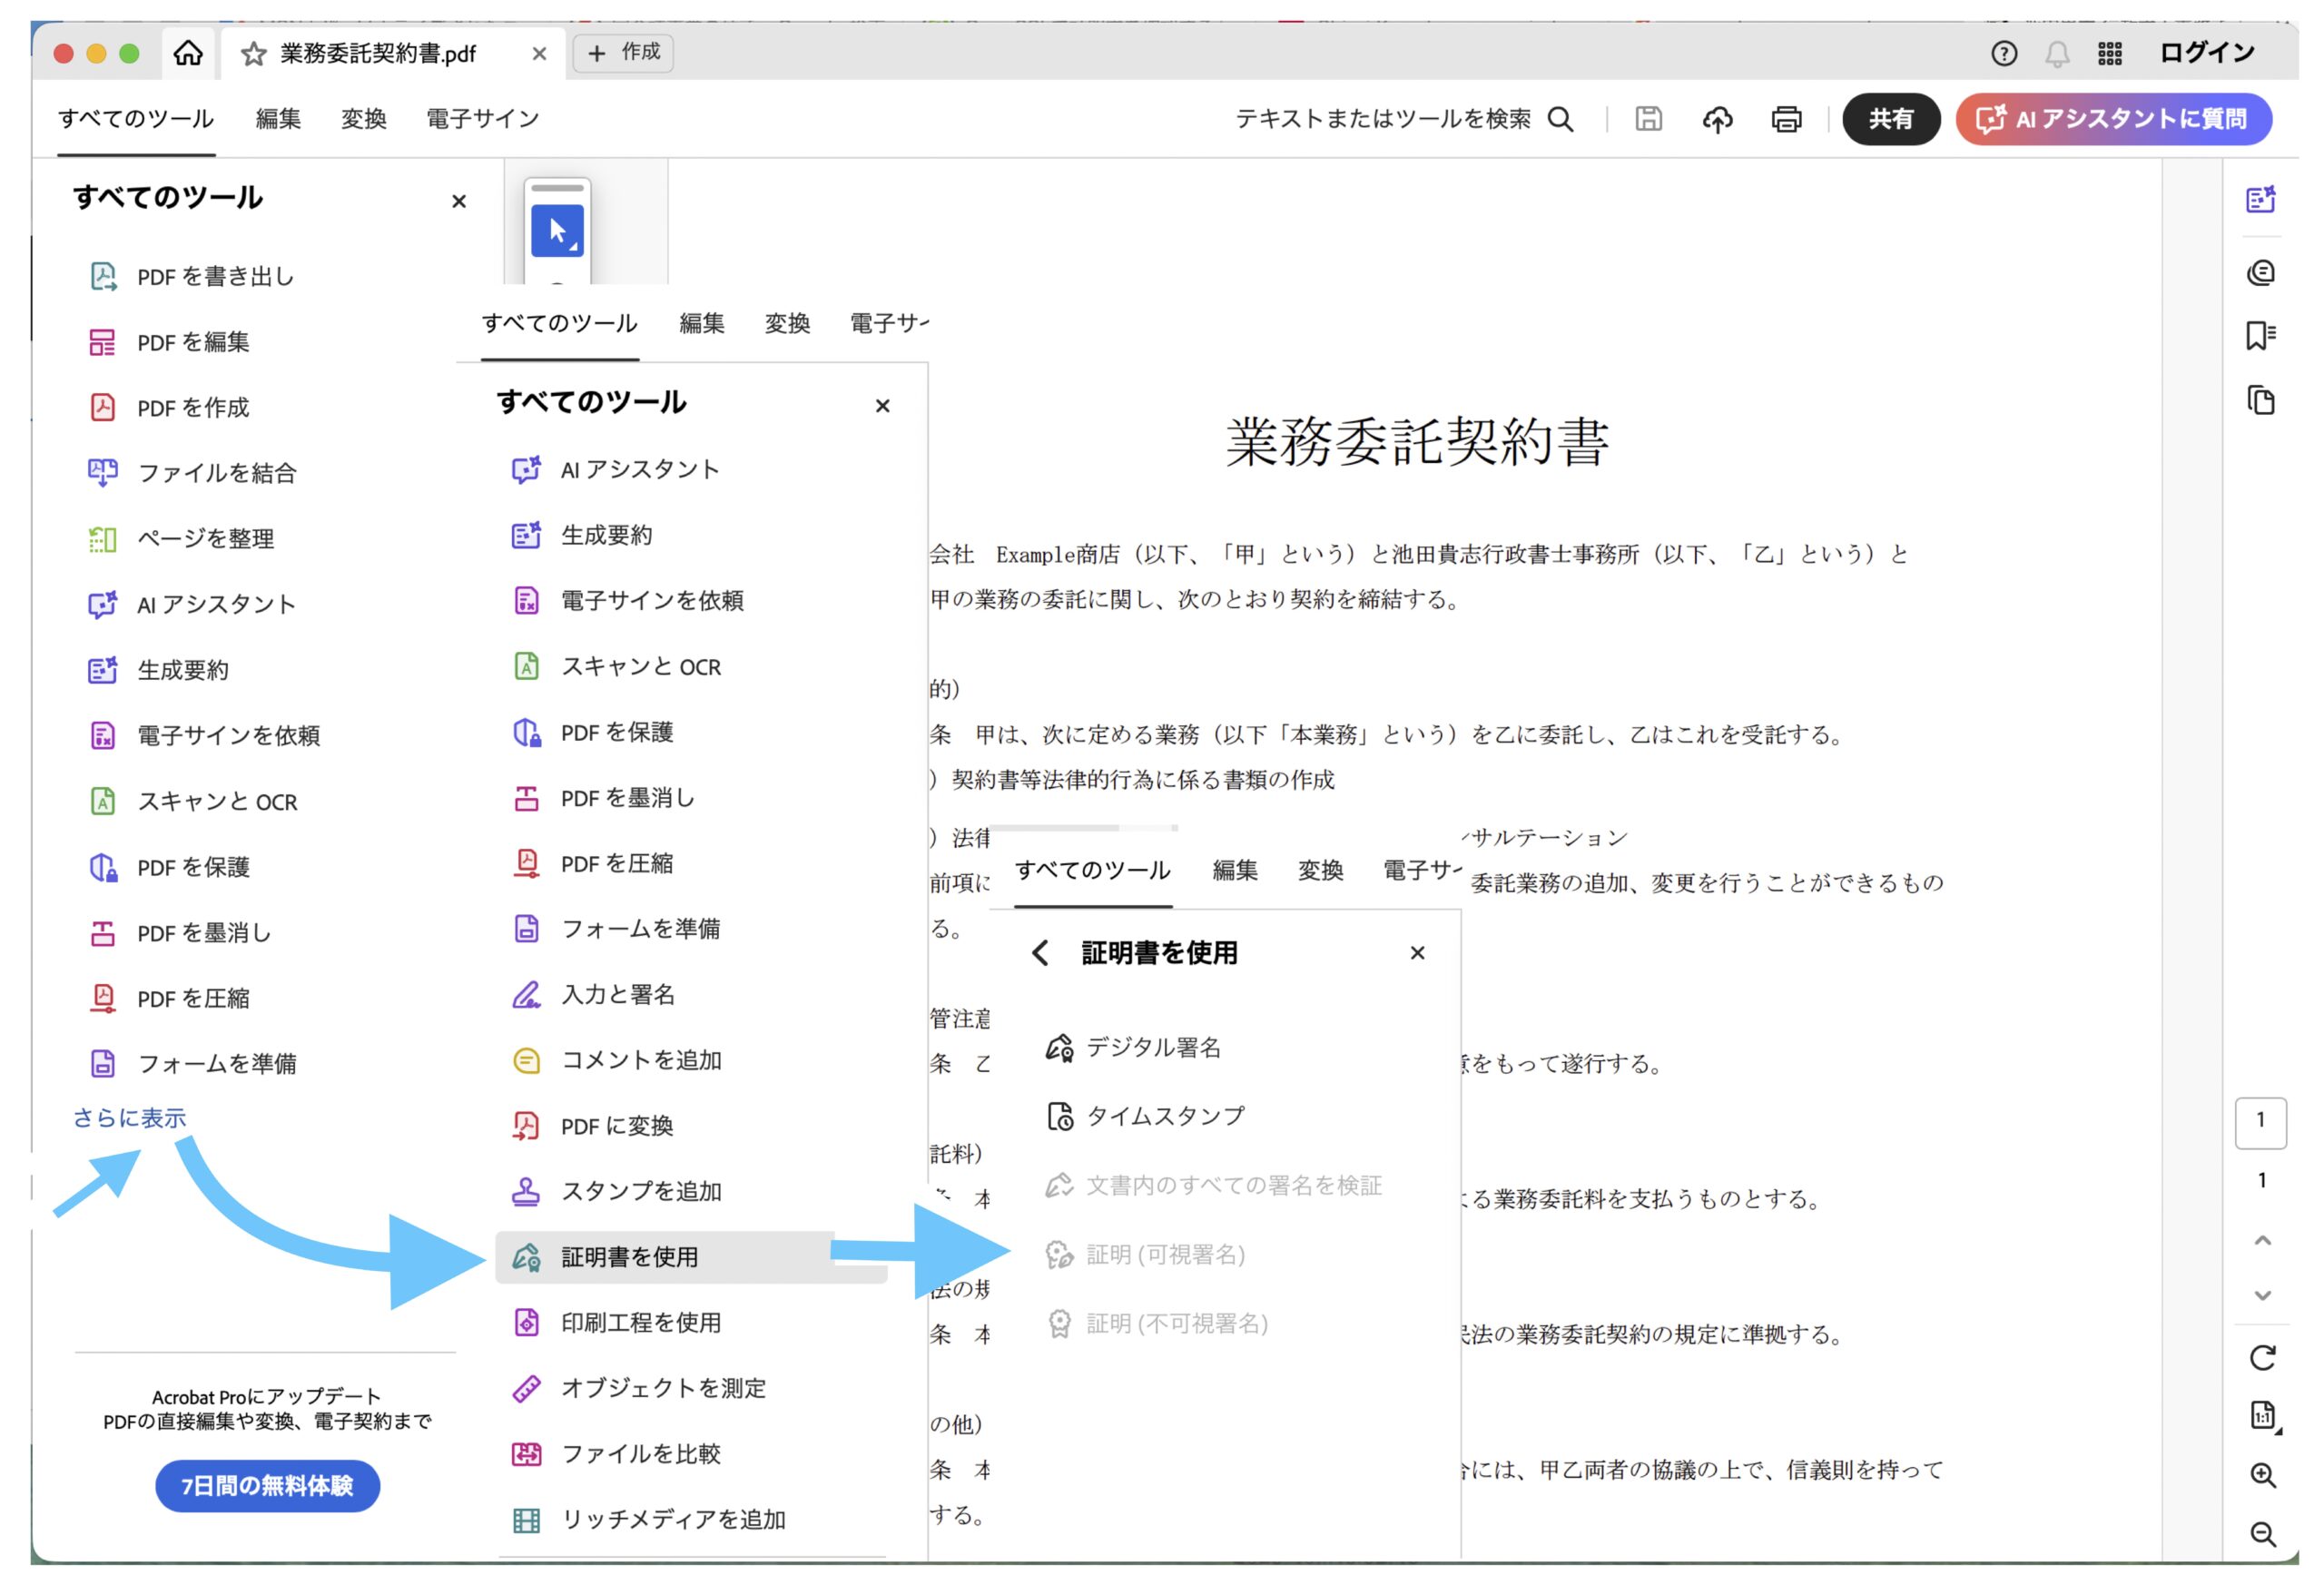The image size is (2324, 1585).
Task: Select デジタル署名 in the certificate panel
Action: point(1152,1047)
